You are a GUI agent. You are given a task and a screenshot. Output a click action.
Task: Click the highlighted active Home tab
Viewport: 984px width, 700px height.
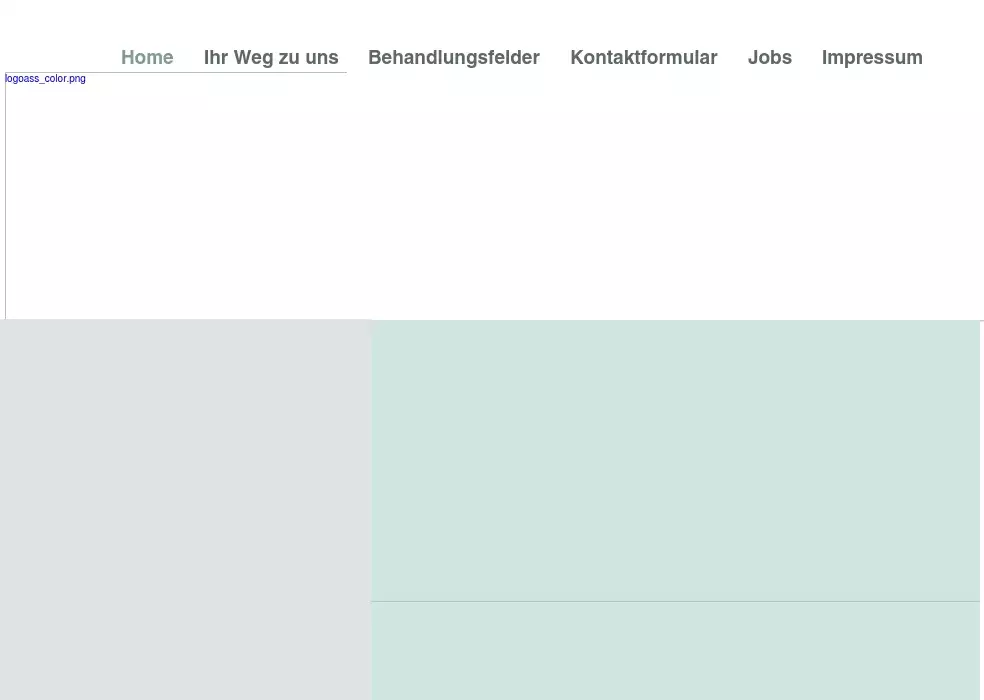147,58
